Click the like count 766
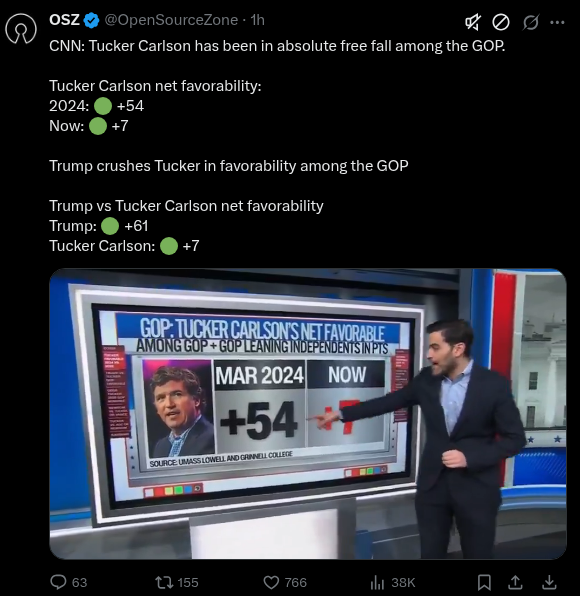The image size is (580, 596). pos(295,582)
